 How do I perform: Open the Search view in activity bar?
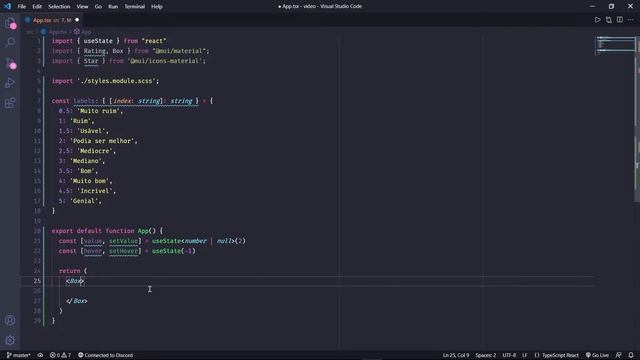coord(10,42)
